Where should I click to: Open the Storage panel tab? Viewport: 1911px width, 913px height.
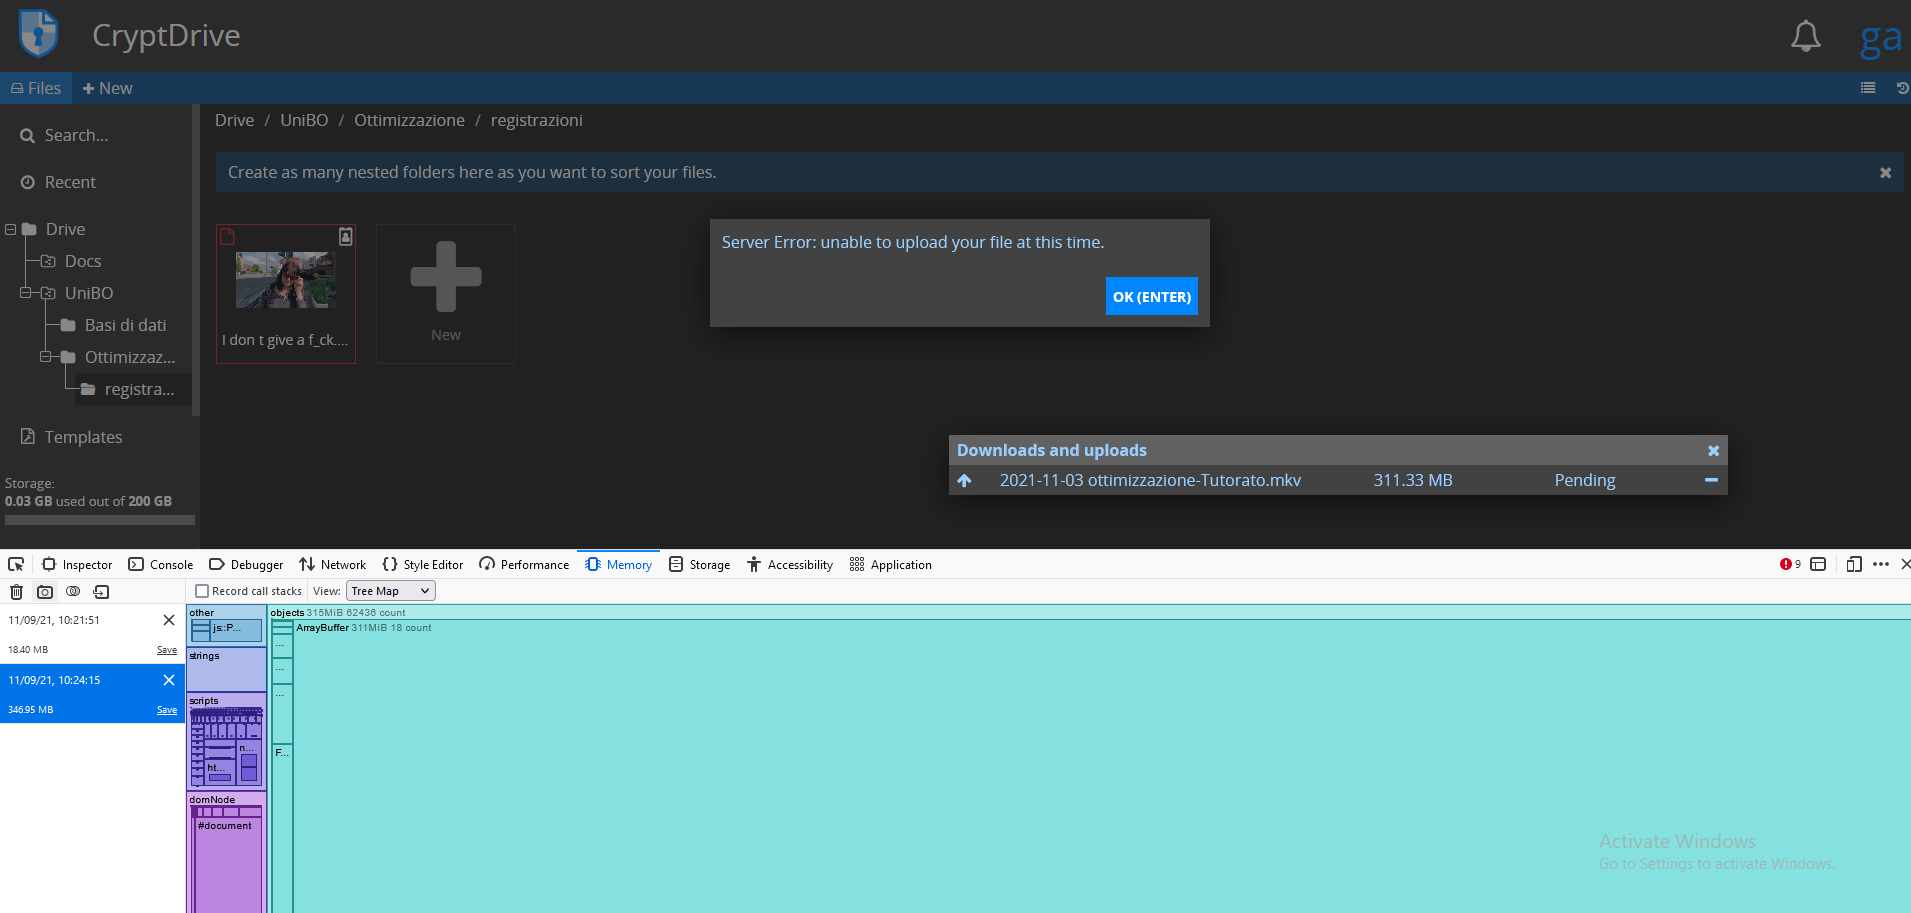tap(699, 564)
